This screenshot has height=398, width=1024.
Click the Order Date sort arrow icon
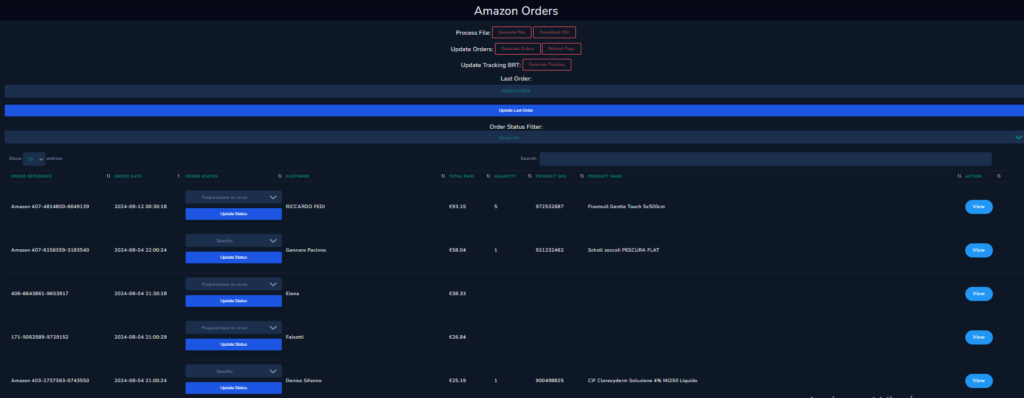(178, 176)
